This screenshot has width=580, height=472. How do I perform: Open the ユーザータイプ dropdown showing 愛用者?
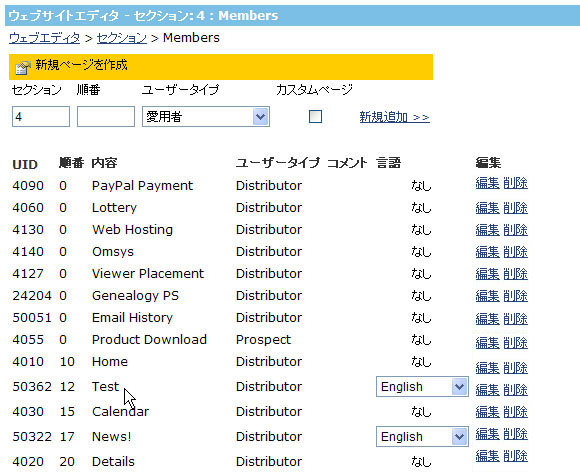[206, 117]
